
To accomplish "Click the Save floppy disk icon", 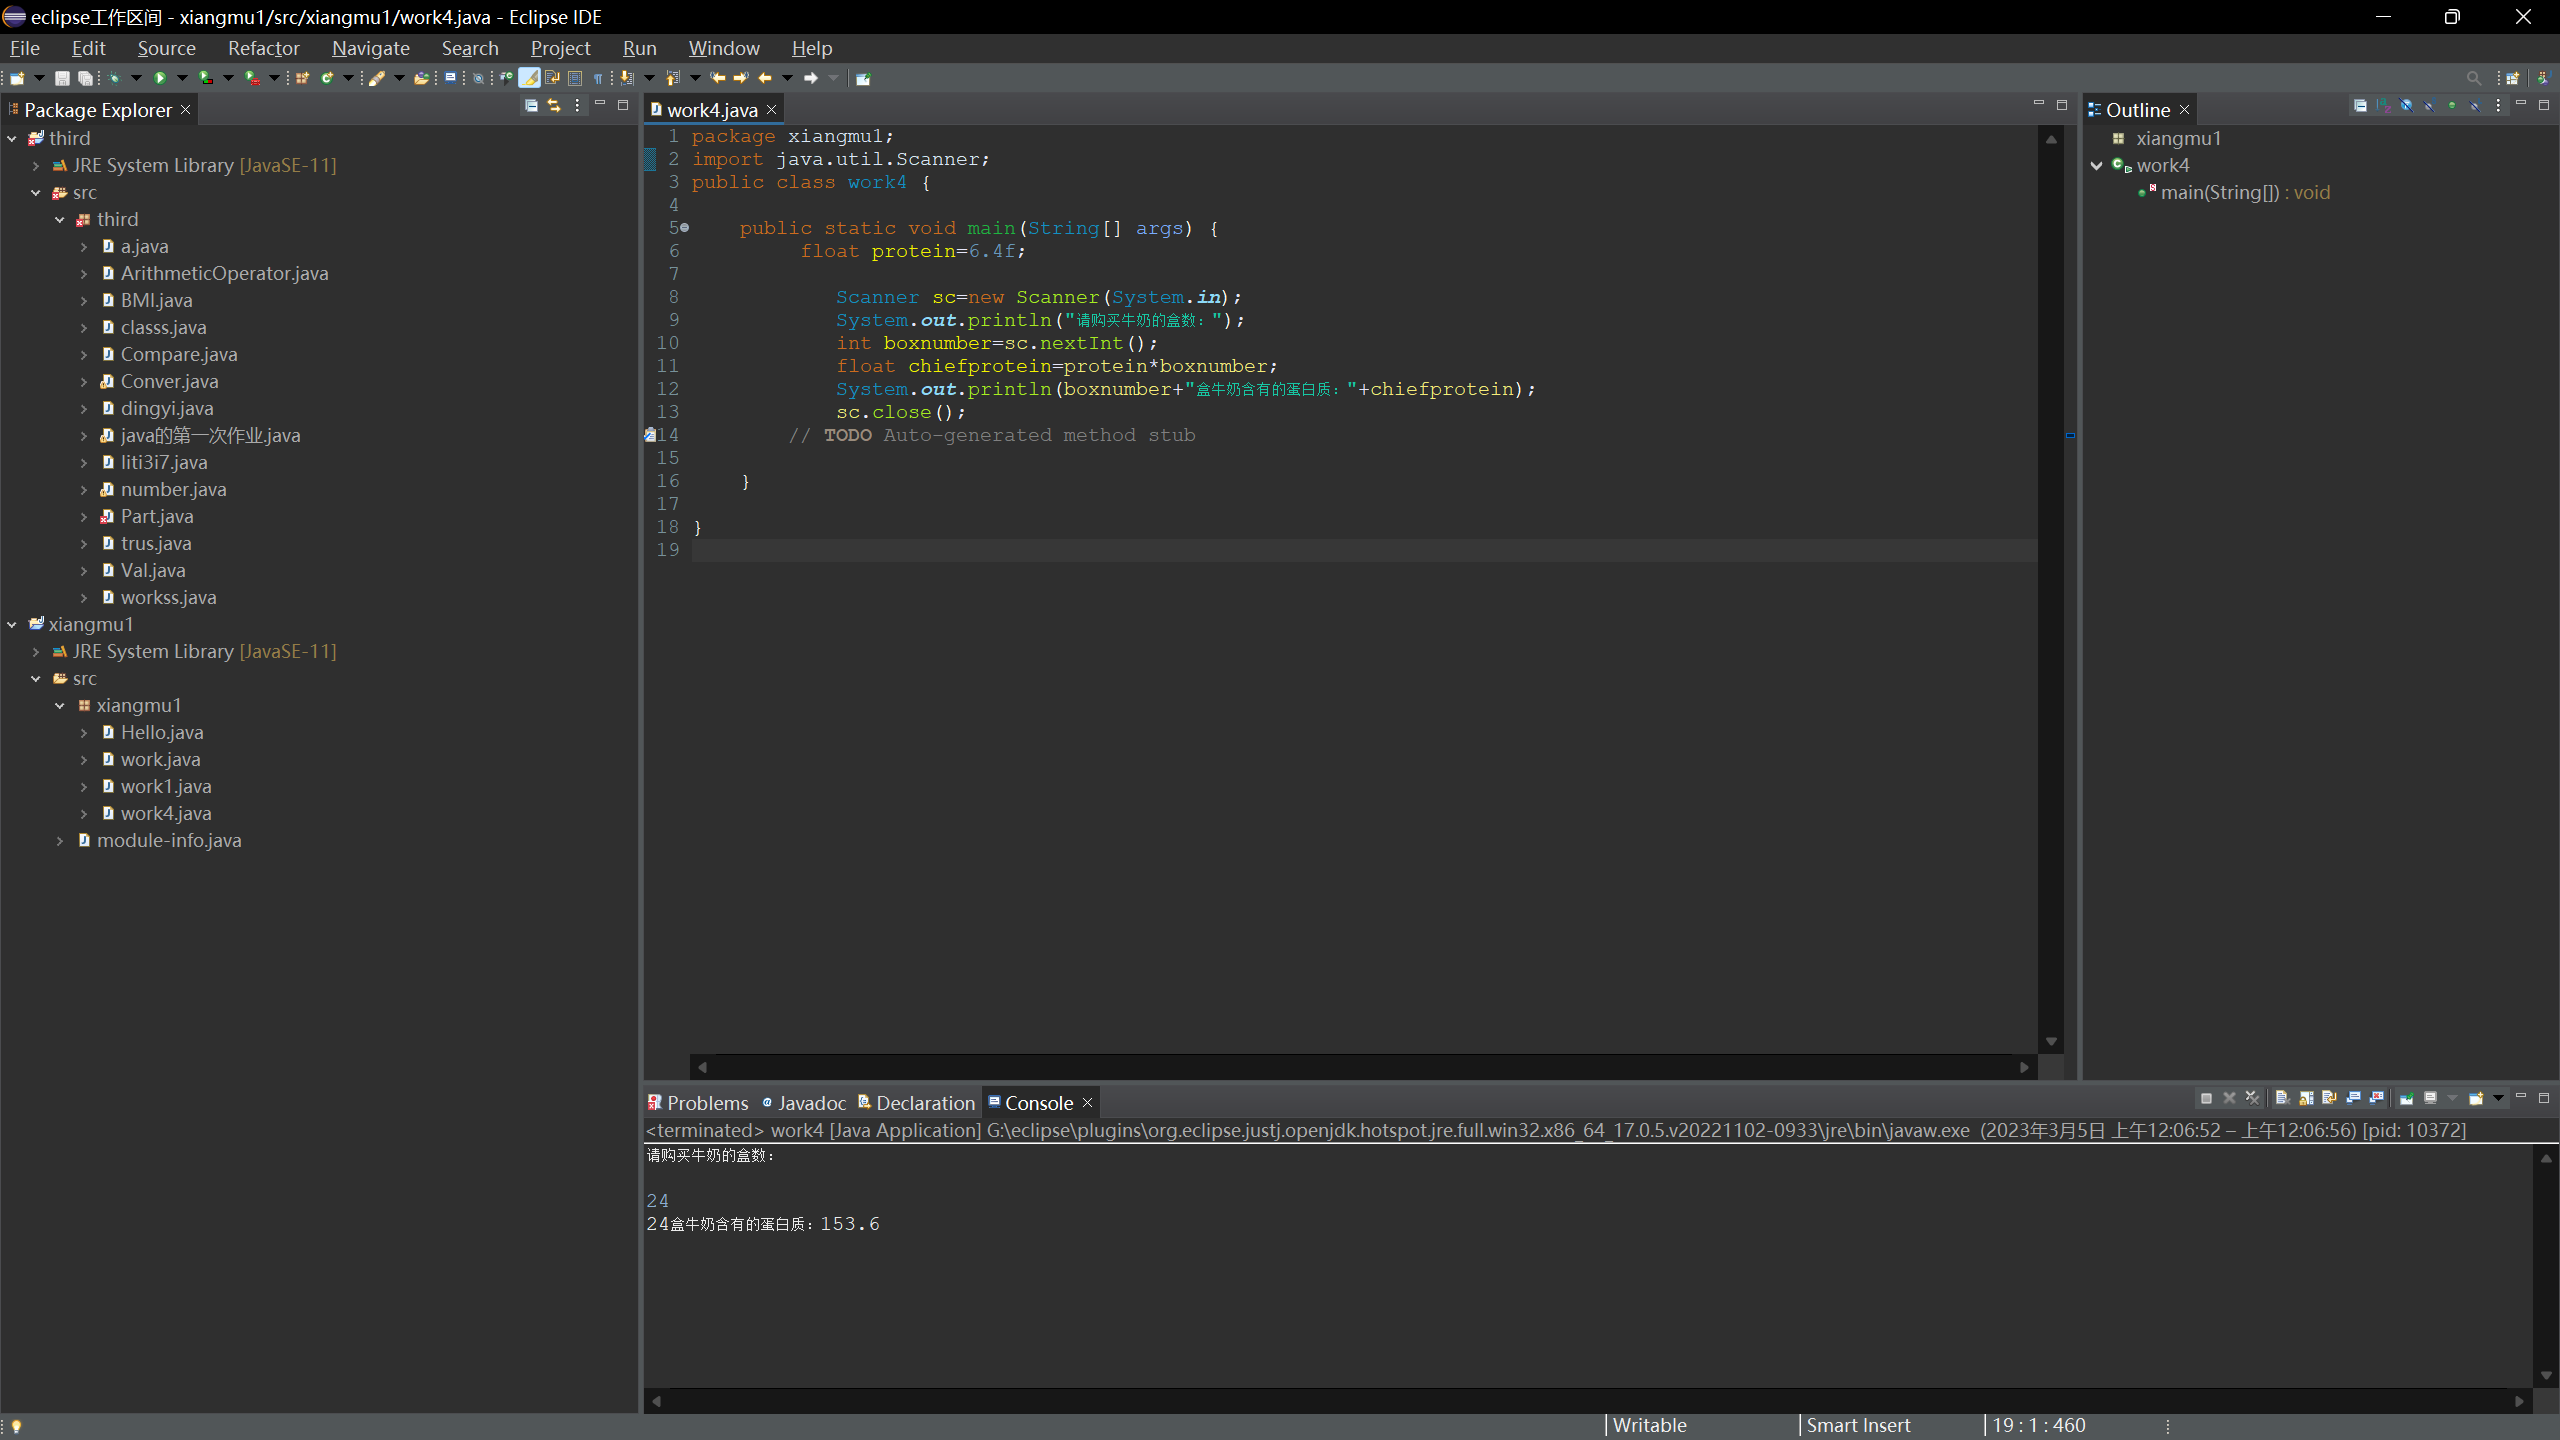I will coord(62,78).
